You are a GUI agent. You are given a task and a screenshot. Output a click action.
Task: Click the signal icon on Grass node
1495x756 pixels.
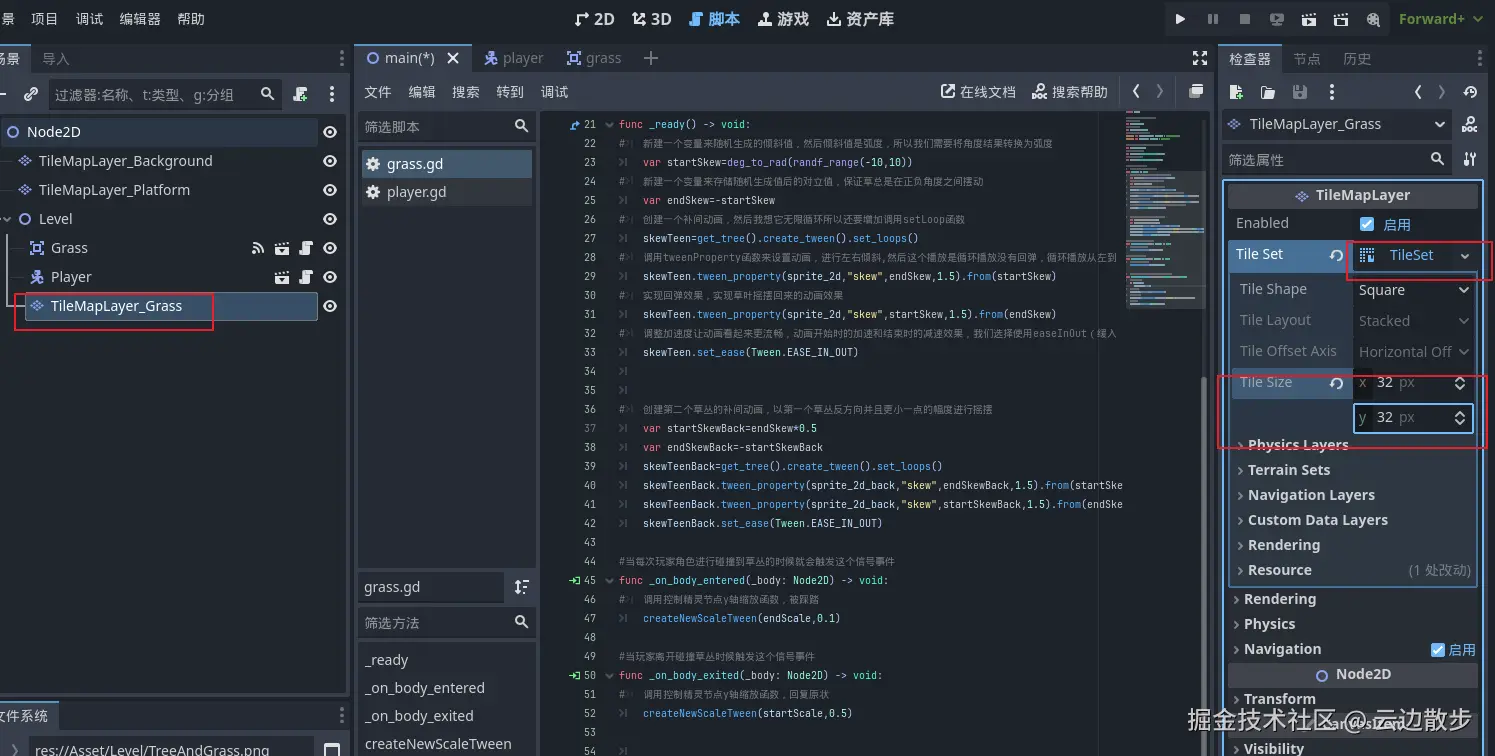coord(258,248)
